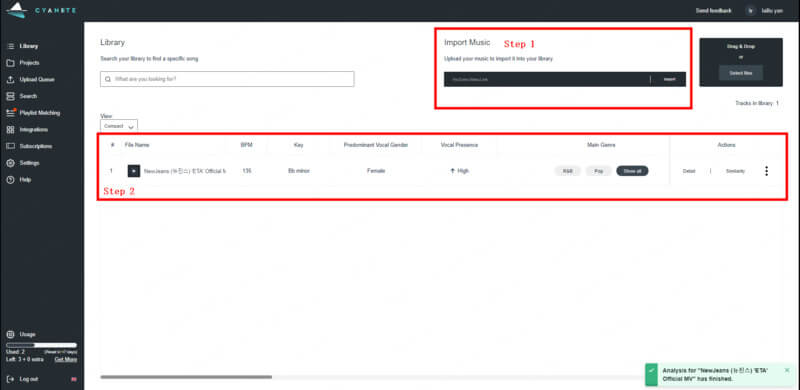Click the R&B genre tag

pos(567,171)
